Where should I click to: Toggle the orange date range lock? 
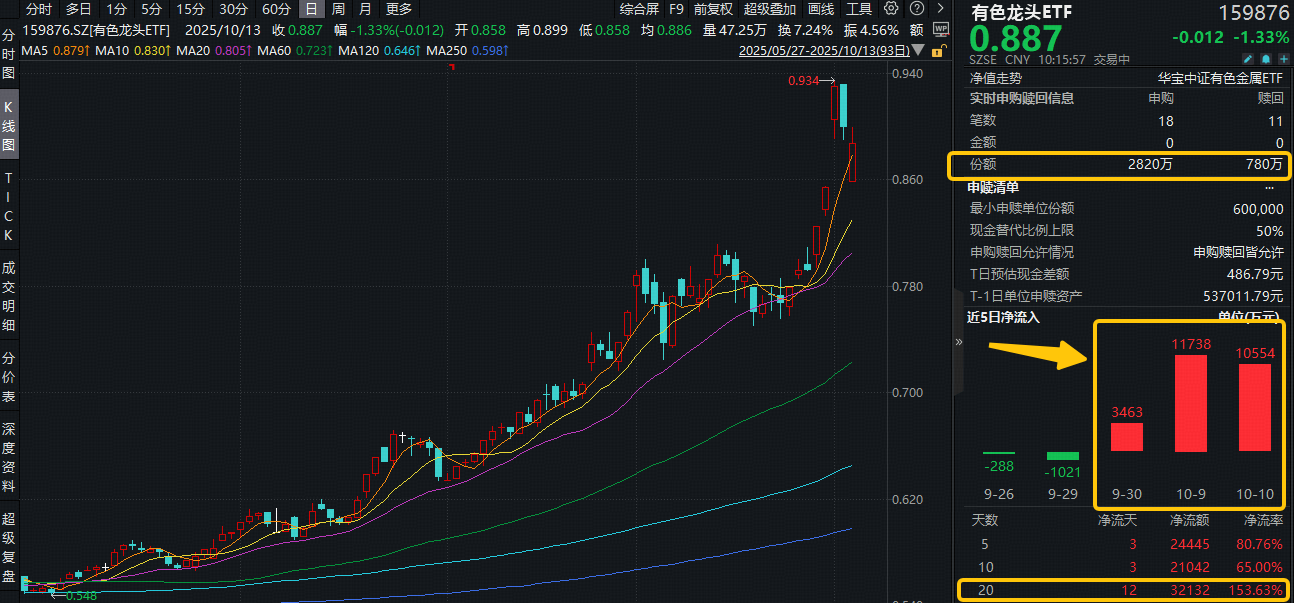point(938,50)
